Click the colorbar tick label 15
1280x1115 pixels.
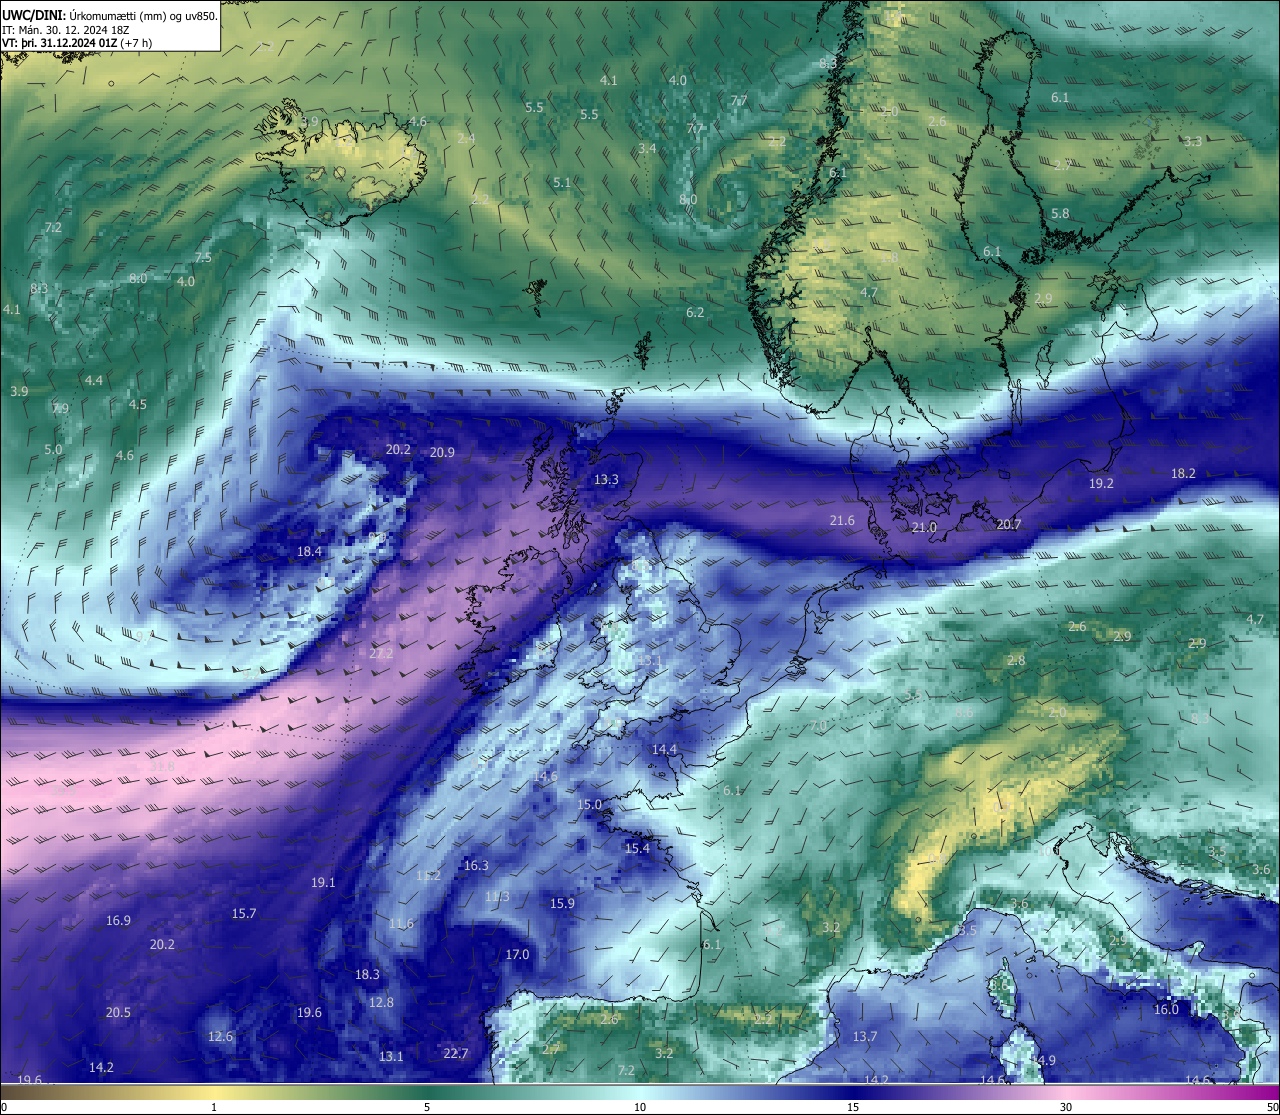click(x=853, y=1107)
